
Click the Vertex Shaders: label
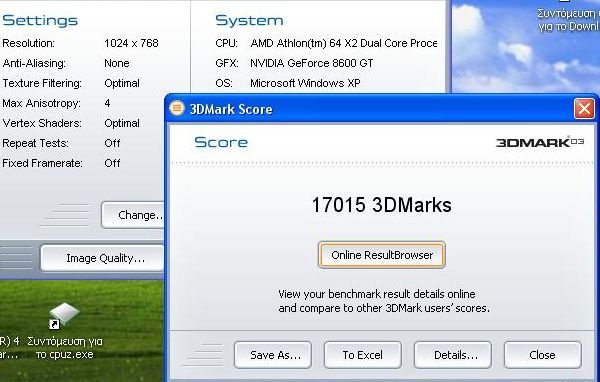coord(42,123)
